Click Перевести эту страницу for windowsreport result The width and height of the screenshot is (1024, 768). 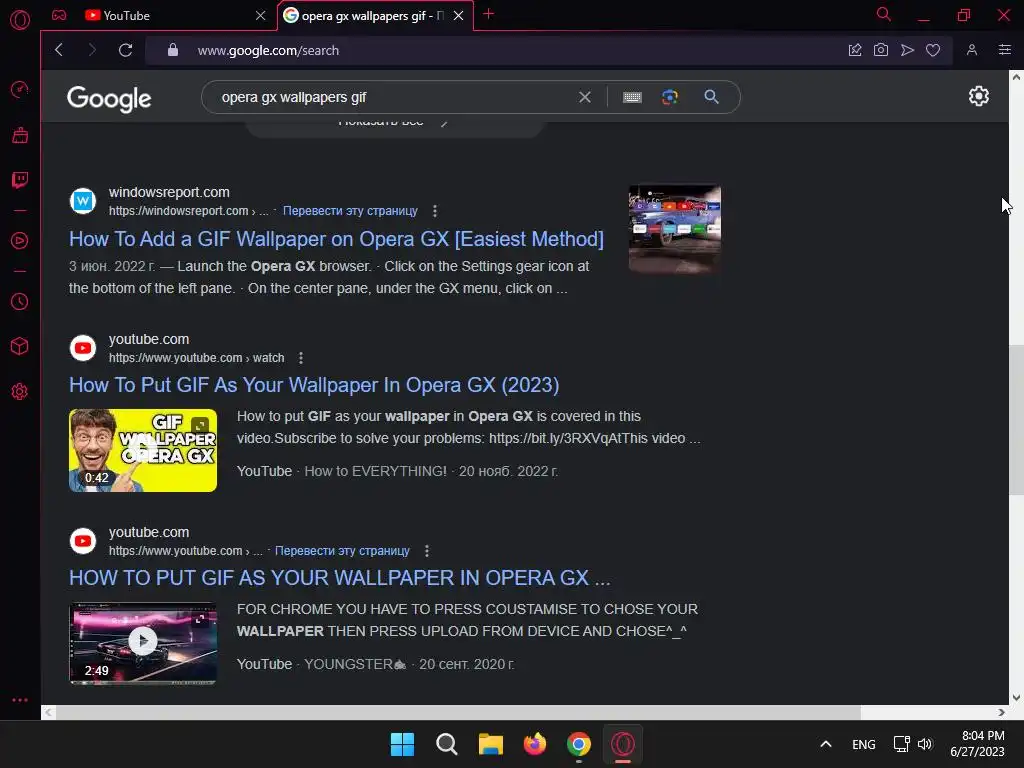tap(350, 211)
